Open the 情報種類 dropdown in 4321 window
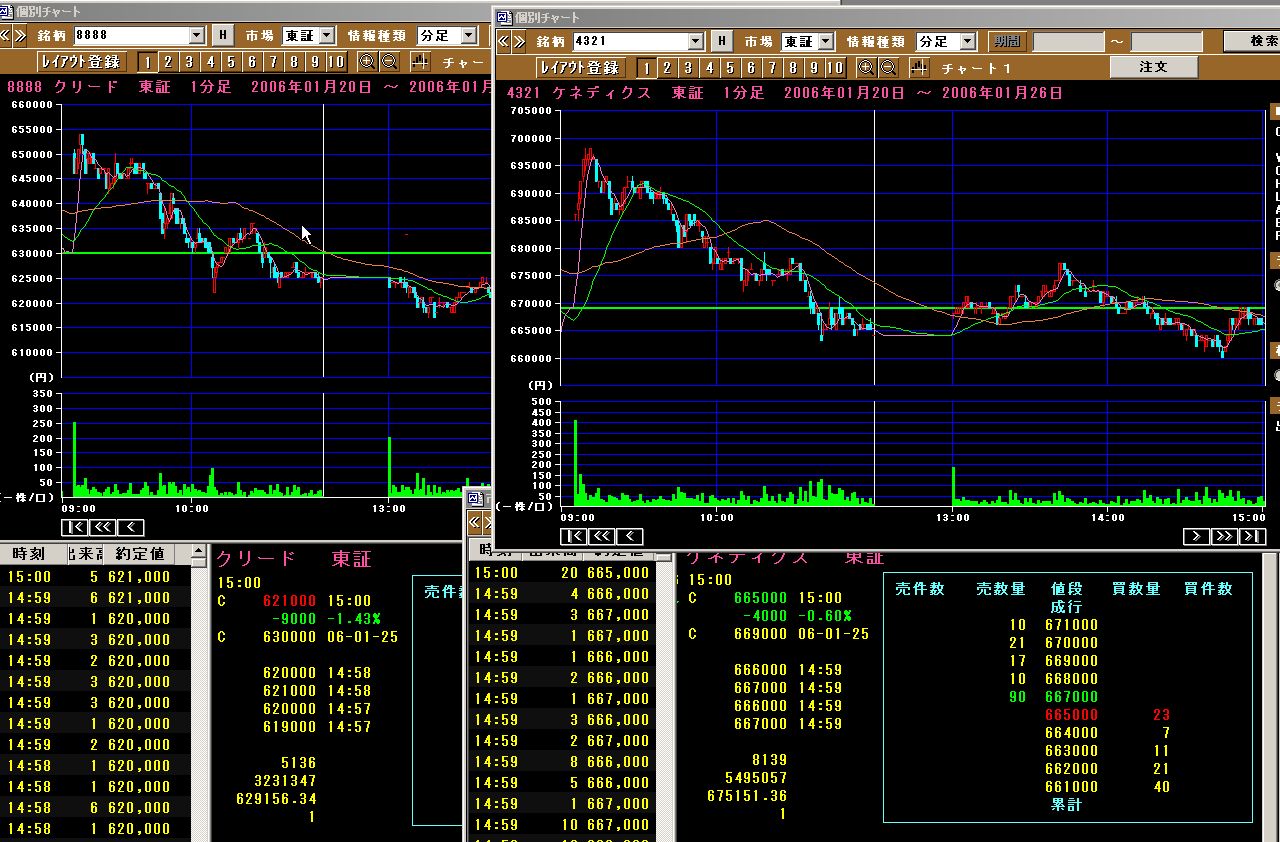The width and height of the screenshot is (1280, 842). [968, 41]
